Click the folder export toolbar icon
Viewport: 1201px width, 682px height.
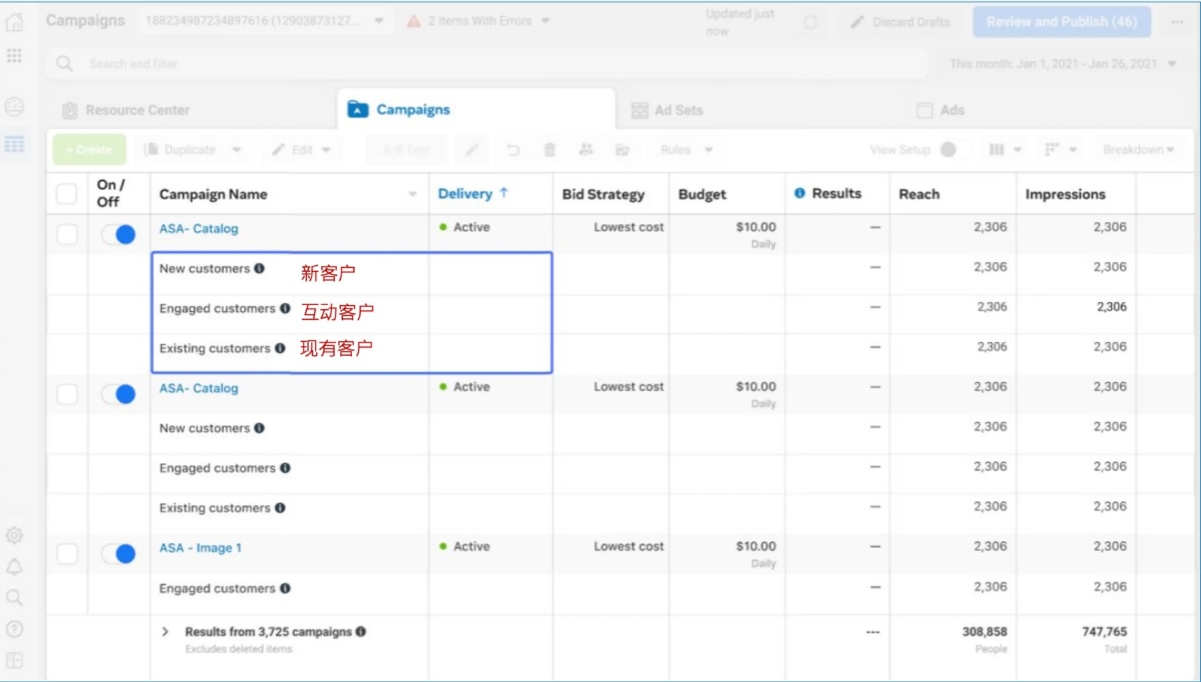[622, 150]
